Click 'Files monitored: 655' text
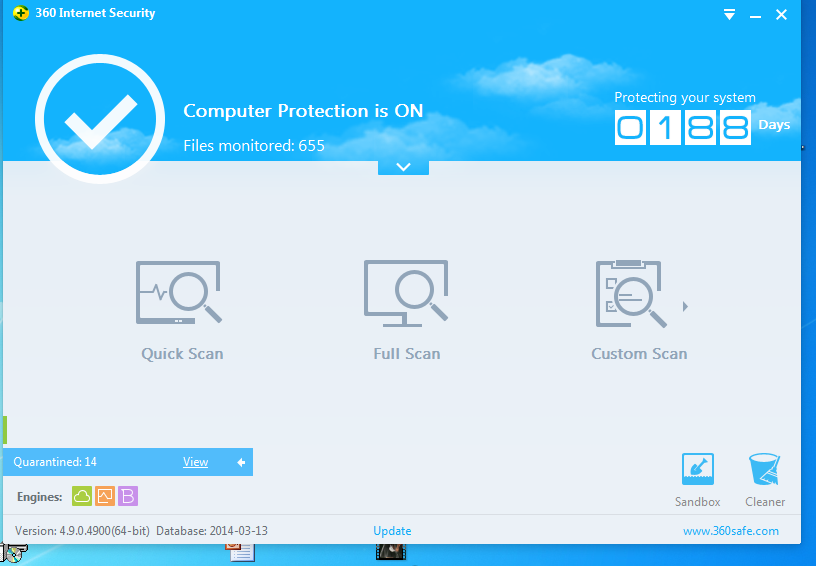The width and height of the screenshot is (816, 566). pos(254,146)
